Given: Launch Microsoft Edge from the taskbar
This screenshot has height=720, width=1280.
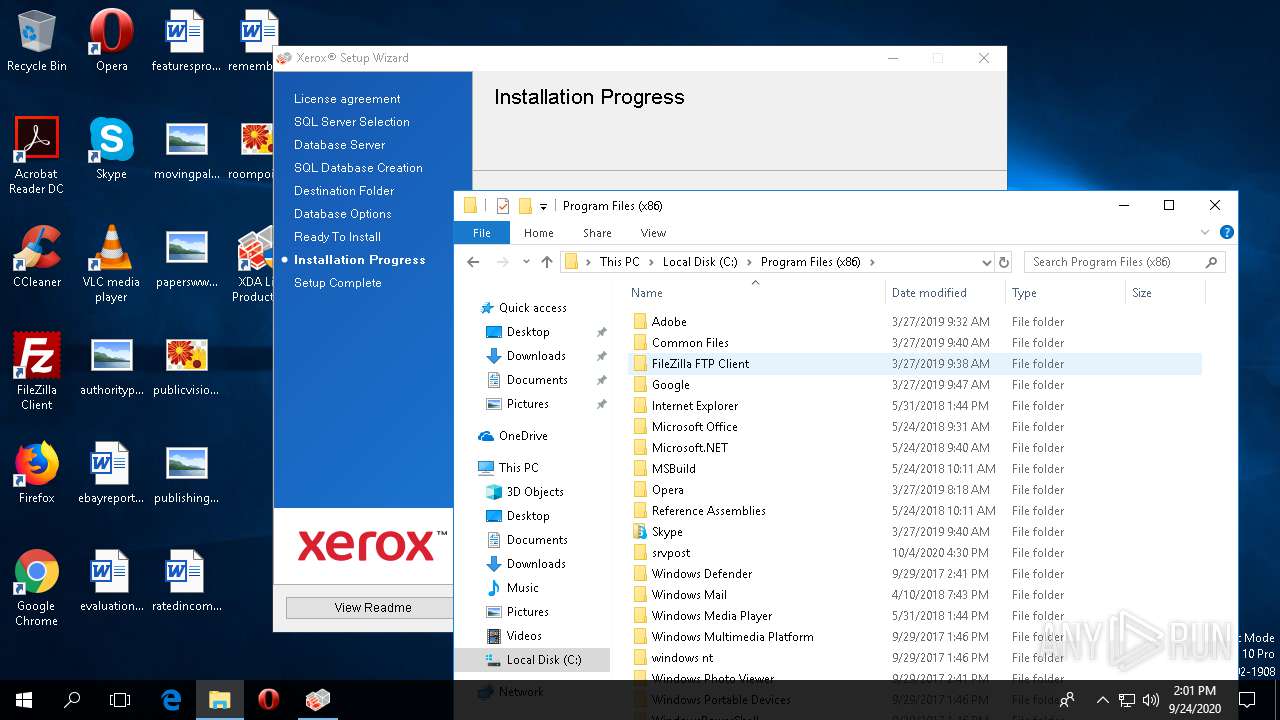Looking at the screenshot, I should tap(171, 700).
